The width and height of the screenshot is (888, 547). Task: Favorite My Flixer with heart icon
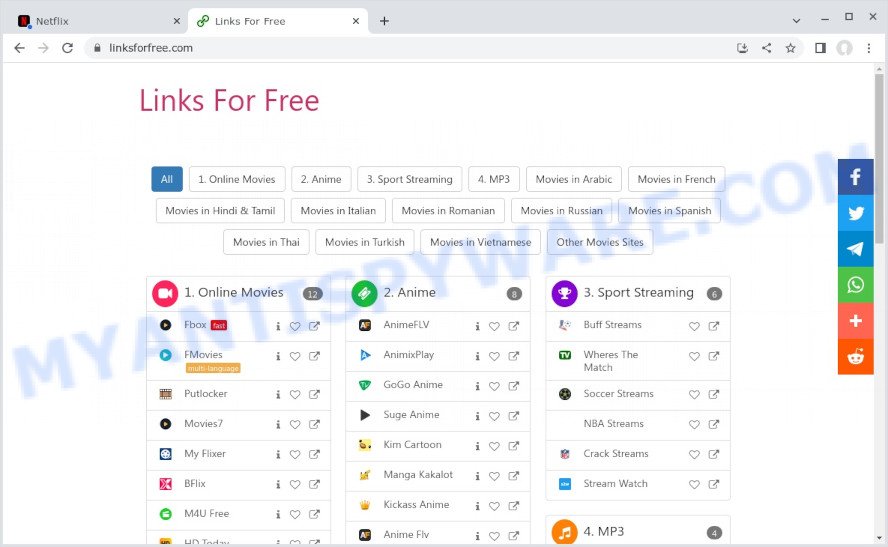(x=295, y=455)
